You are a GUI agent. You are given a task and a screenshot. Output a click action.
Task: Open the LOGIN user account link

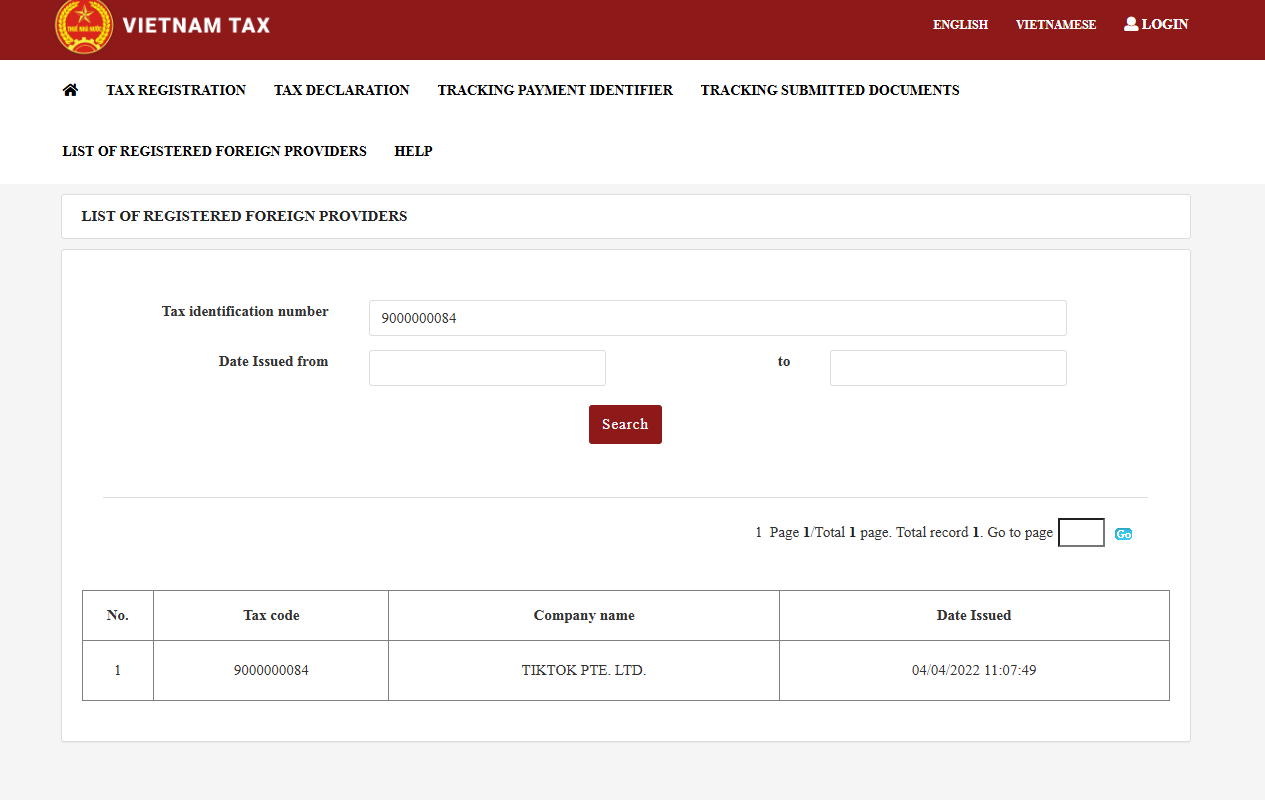click(x=1156, y=24)
